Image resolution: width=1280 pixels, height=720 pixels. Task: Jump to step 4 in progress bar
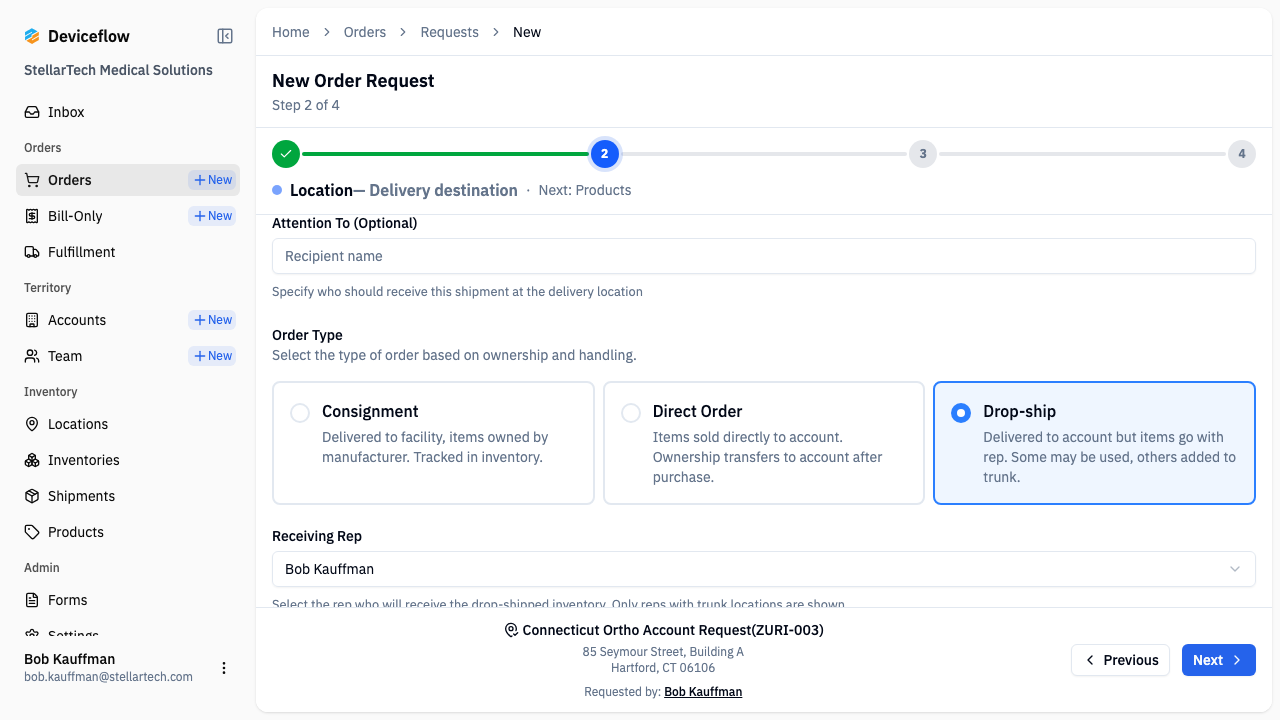click(1242, 154)
